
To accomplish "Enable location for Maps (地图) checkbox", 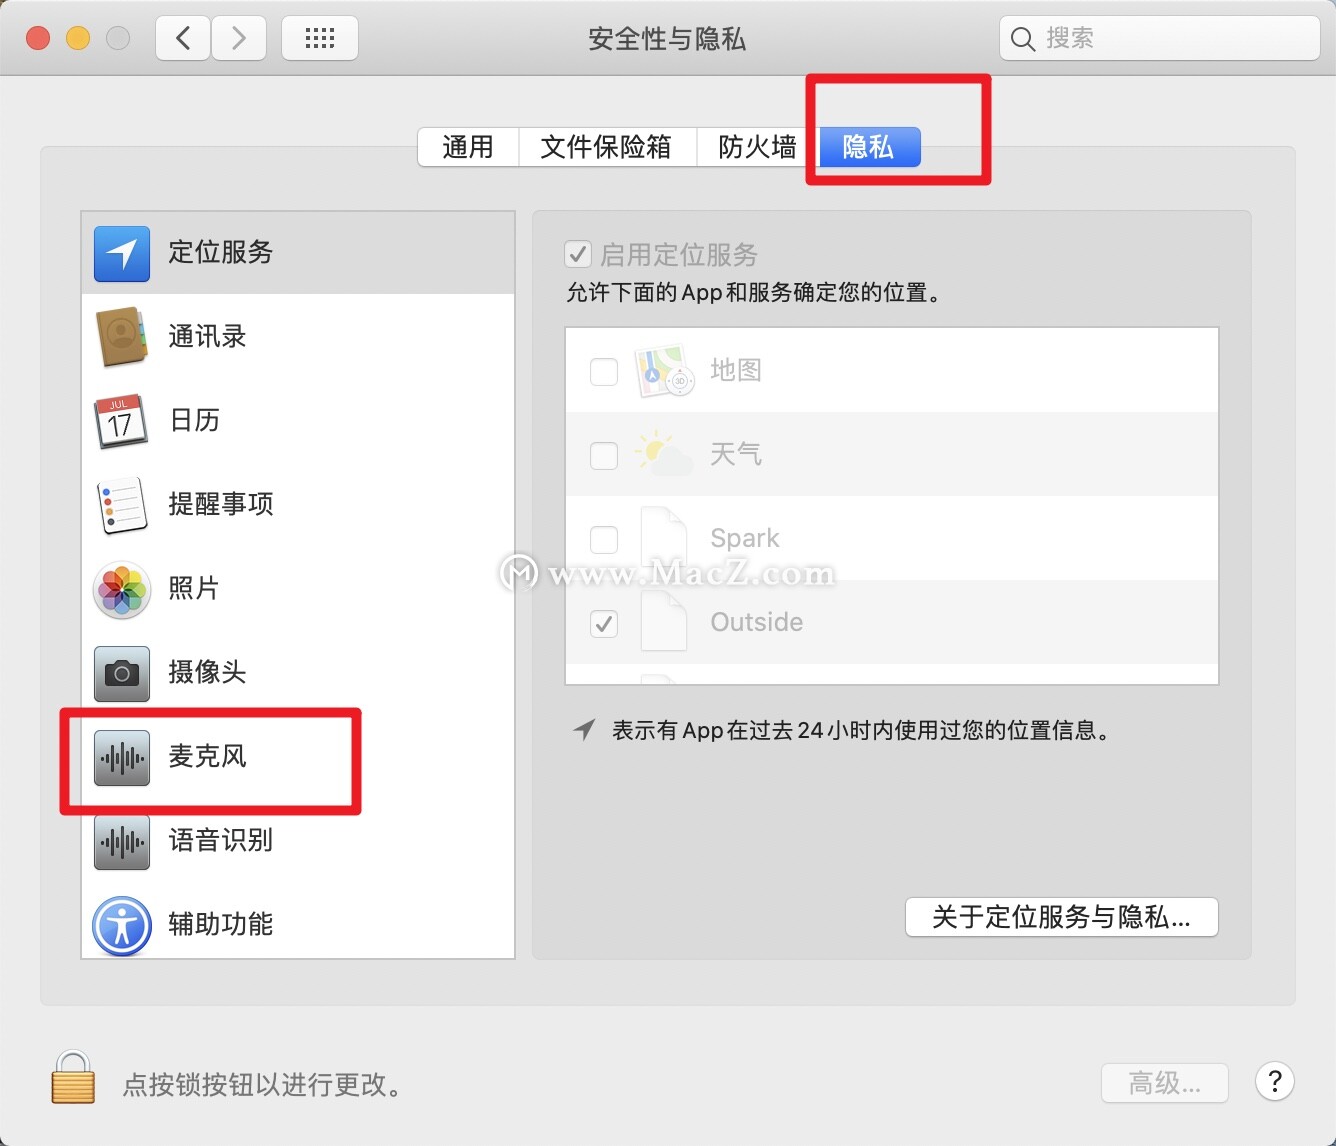I will (x=604, y=372).
